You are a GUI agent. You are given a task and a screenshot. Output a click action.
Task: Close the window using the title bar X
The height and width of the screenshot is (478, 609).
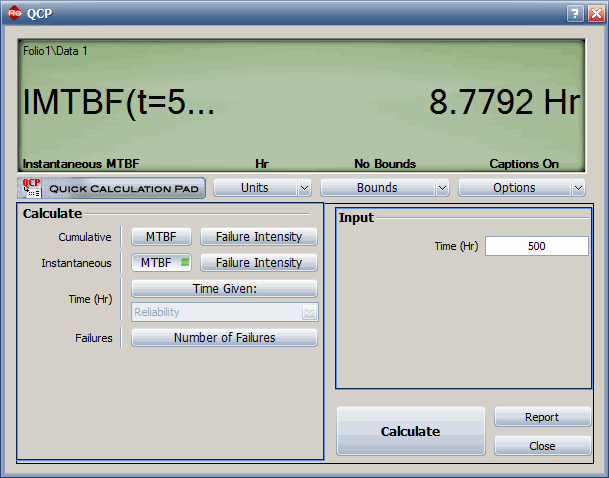point(594,14)
